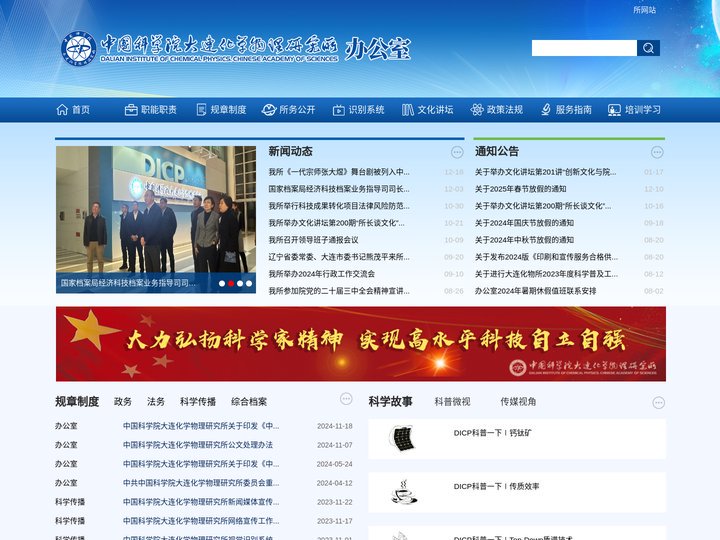Switch to the 法务 tab

click(x=156, y=401)
